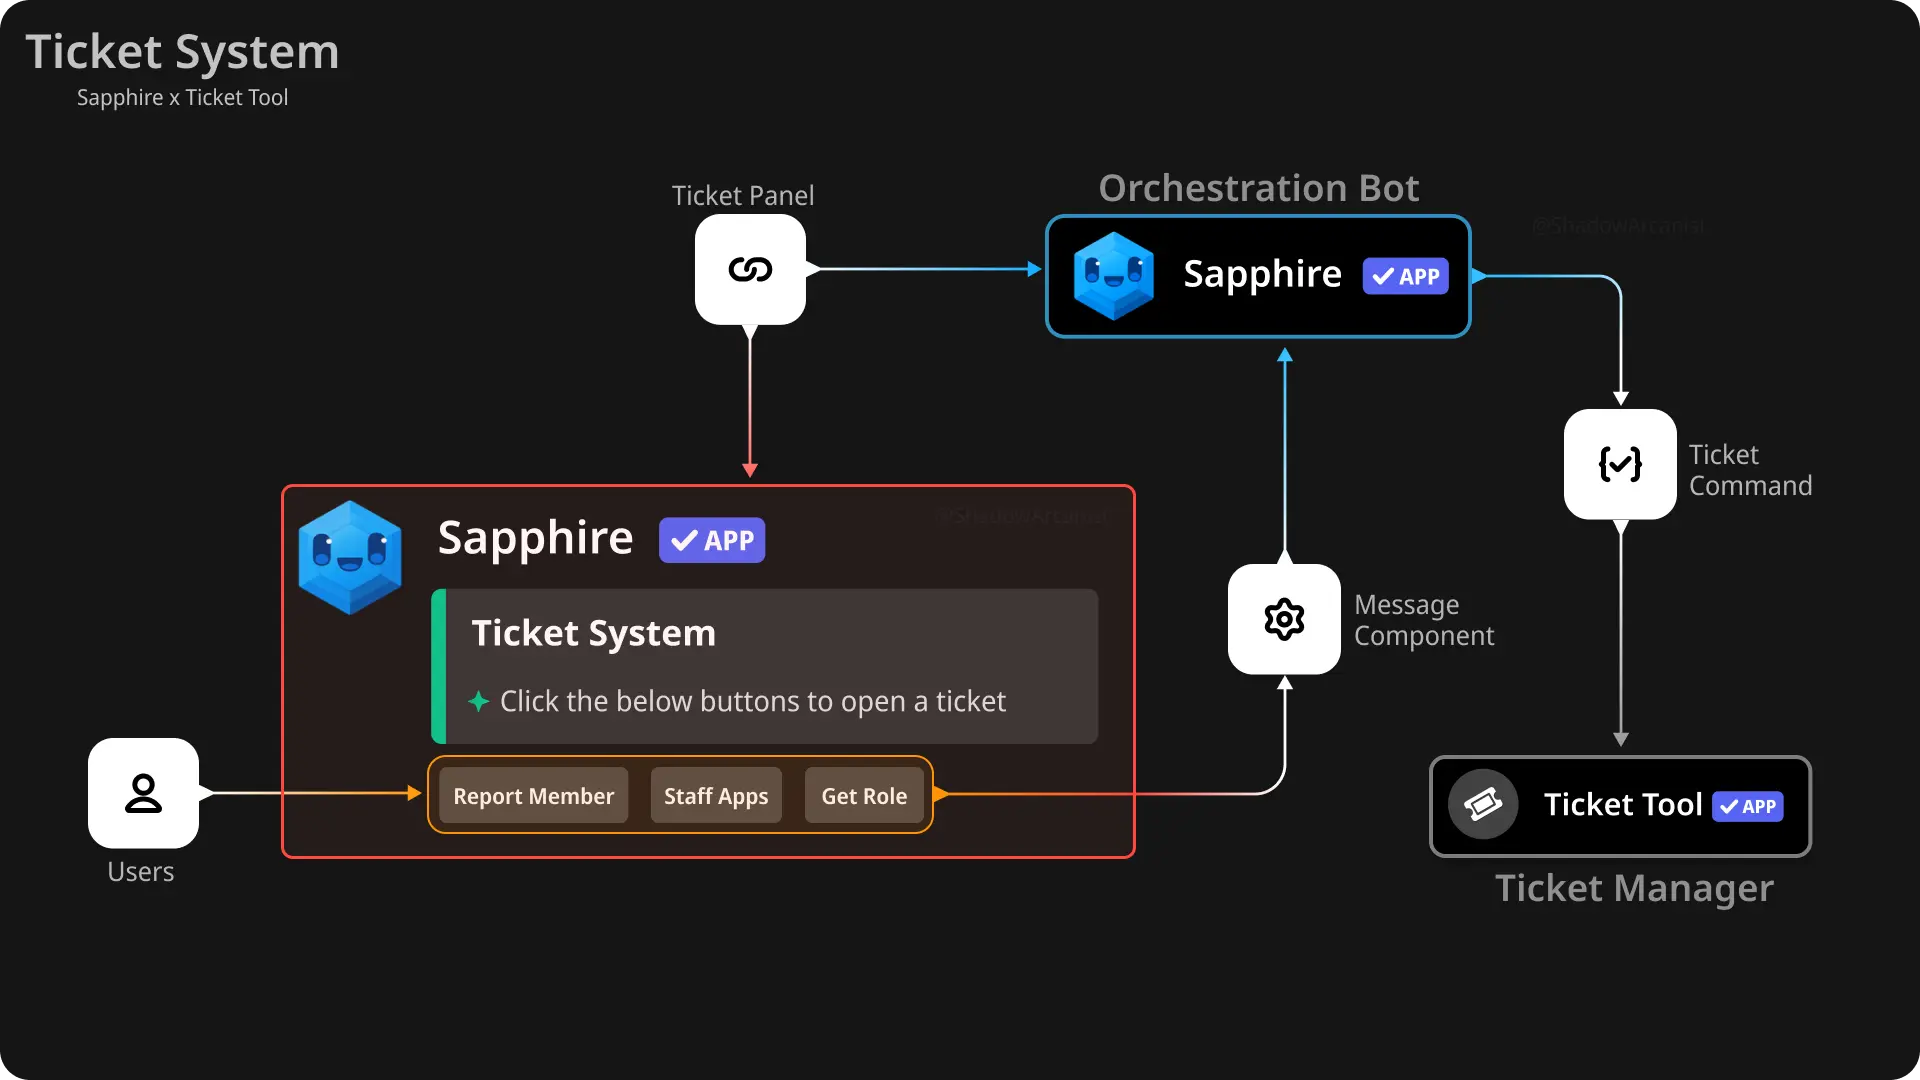Screen dimensions: 1920x1080
Task: Click 'Sapphire x Ticket Tool' subtitle
Action: 182,97
